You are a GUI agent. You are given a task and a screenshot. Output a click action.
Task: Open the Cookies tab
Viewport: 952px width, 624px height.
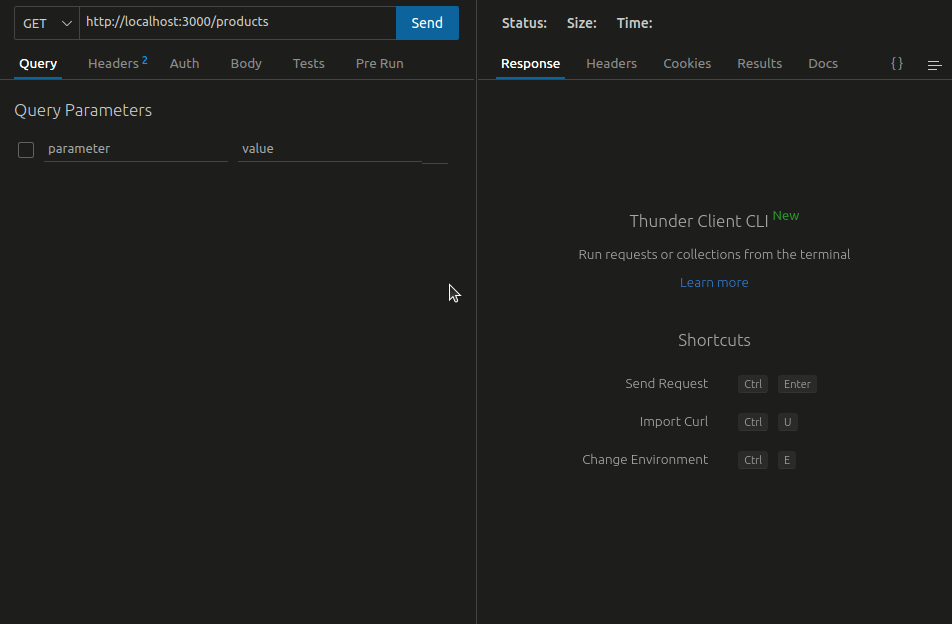(x=687, y=64)
